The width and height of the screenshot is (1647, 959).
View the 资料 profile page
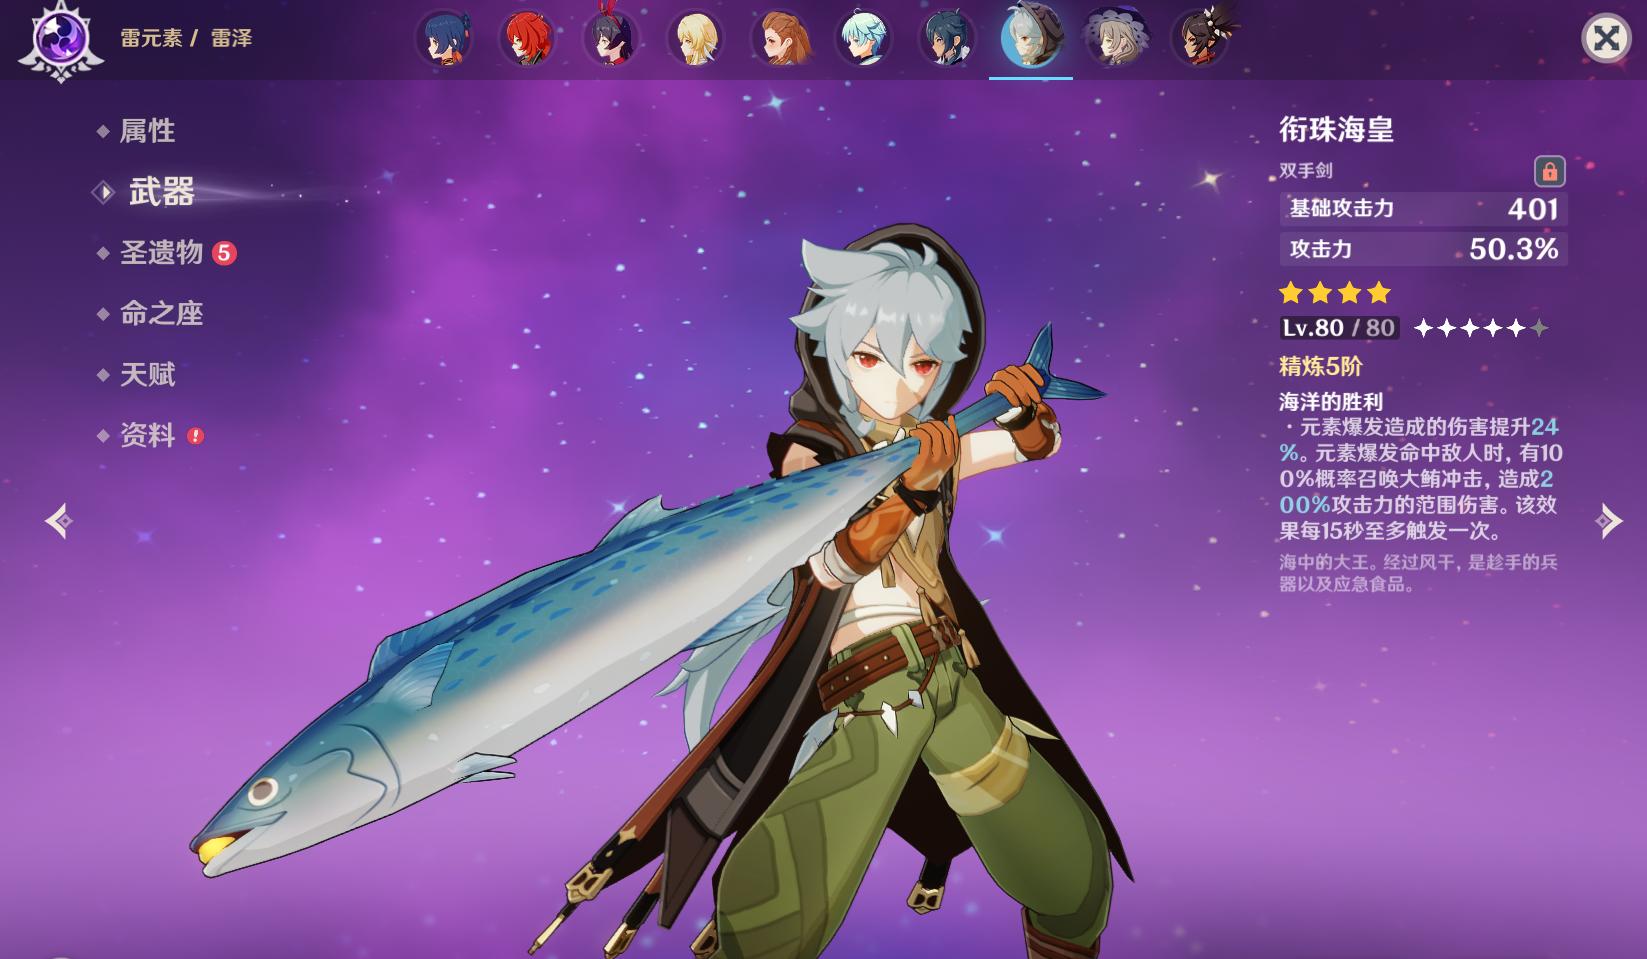tap(147, 435)
